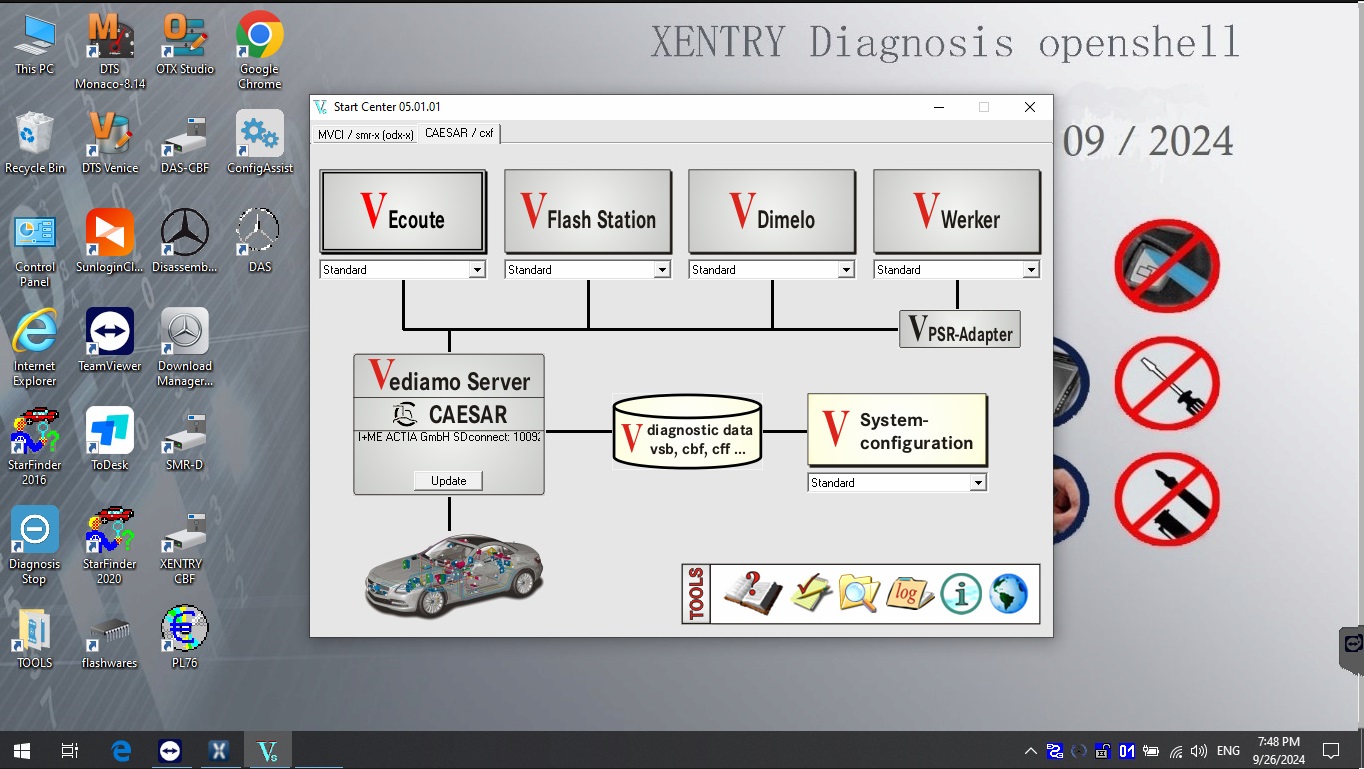Expand the Flash Station Standard dropdown
Image resolution: width=1364 pixels, height=769 pixels.
point(662,270)
